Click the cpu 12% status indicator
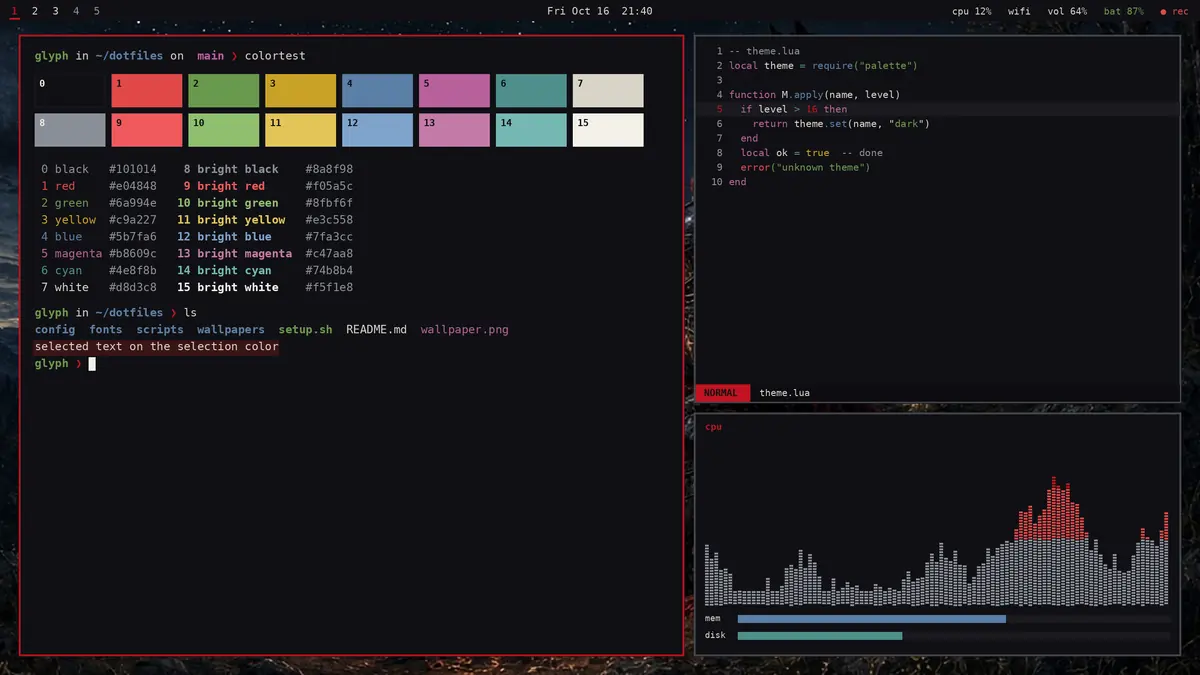Viewport: 1200px width, 675px height. (972, 11)
